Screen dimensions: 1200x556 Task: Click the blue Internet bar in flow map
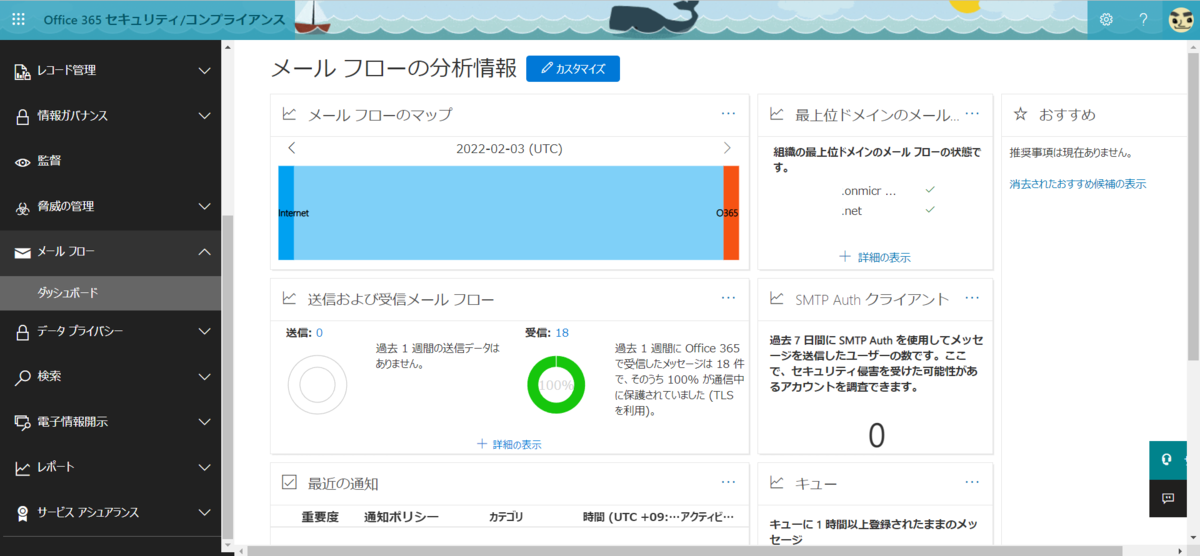click(286, 213)
